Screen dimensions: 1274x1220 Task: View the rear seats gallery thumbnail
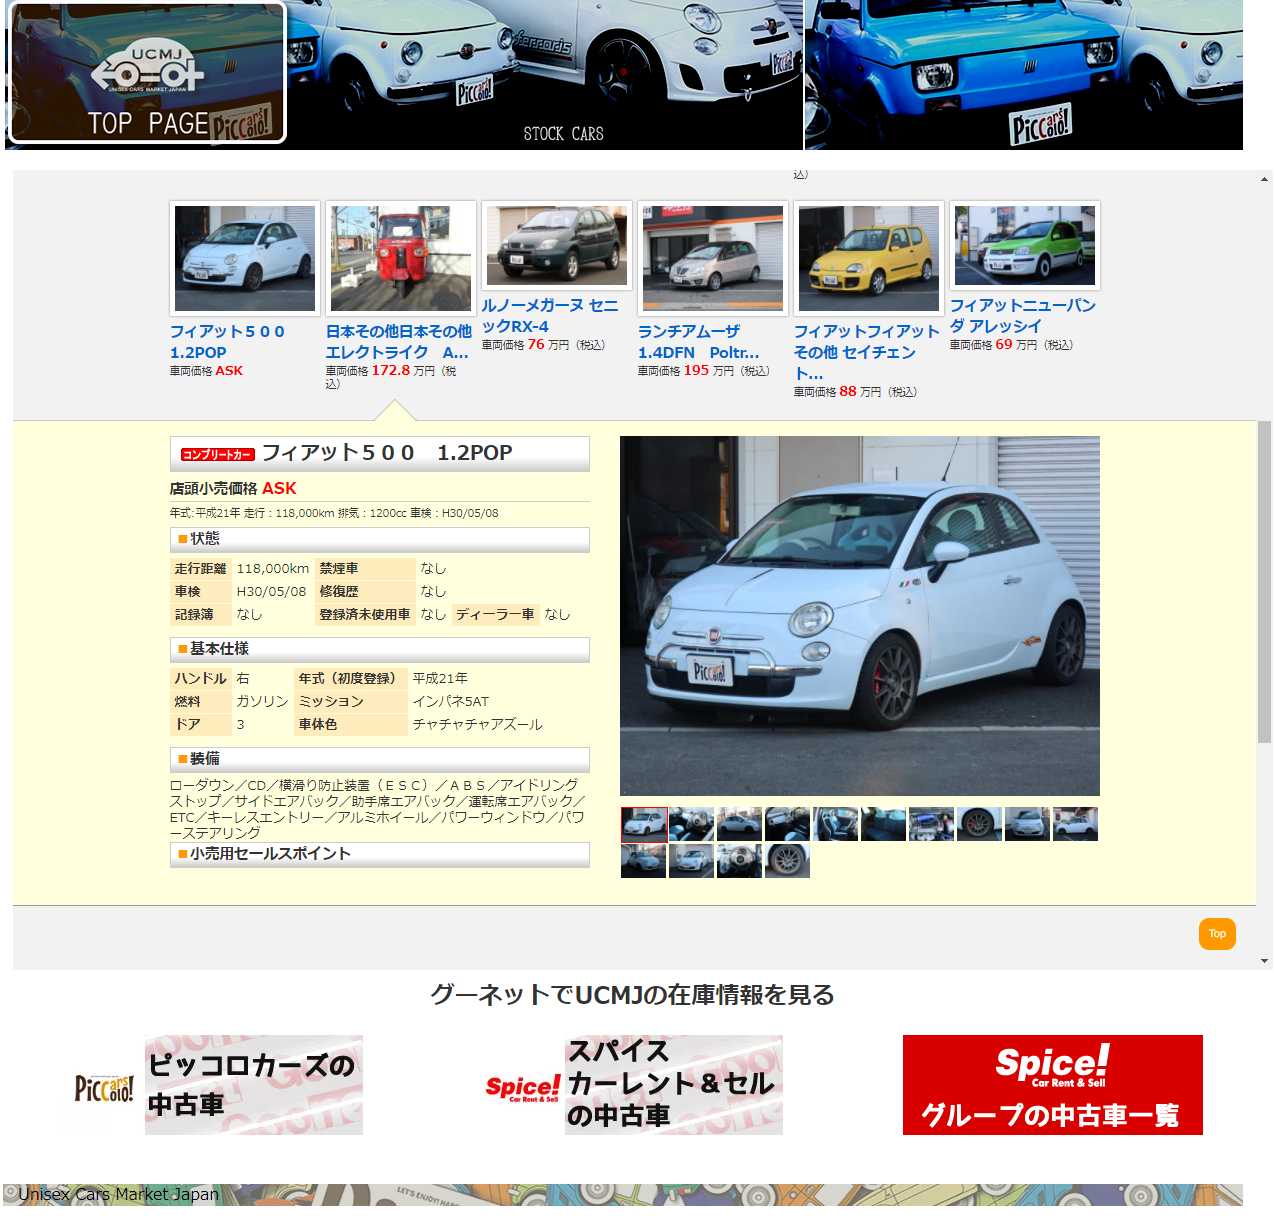coord(884,824)
